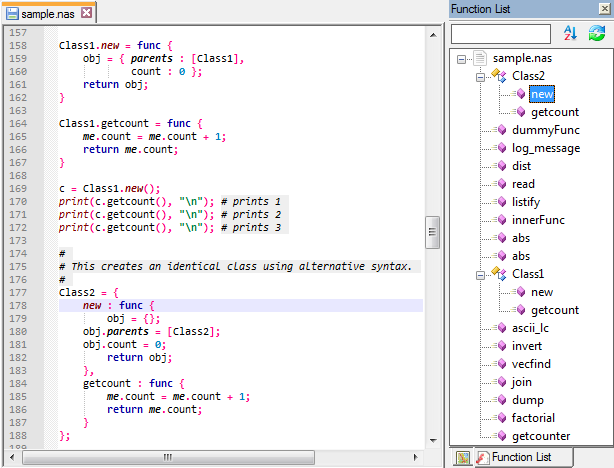Click the sample.nas document icon in tree
614x468 pixels.
pyautogui.click(x=480, y=58)
